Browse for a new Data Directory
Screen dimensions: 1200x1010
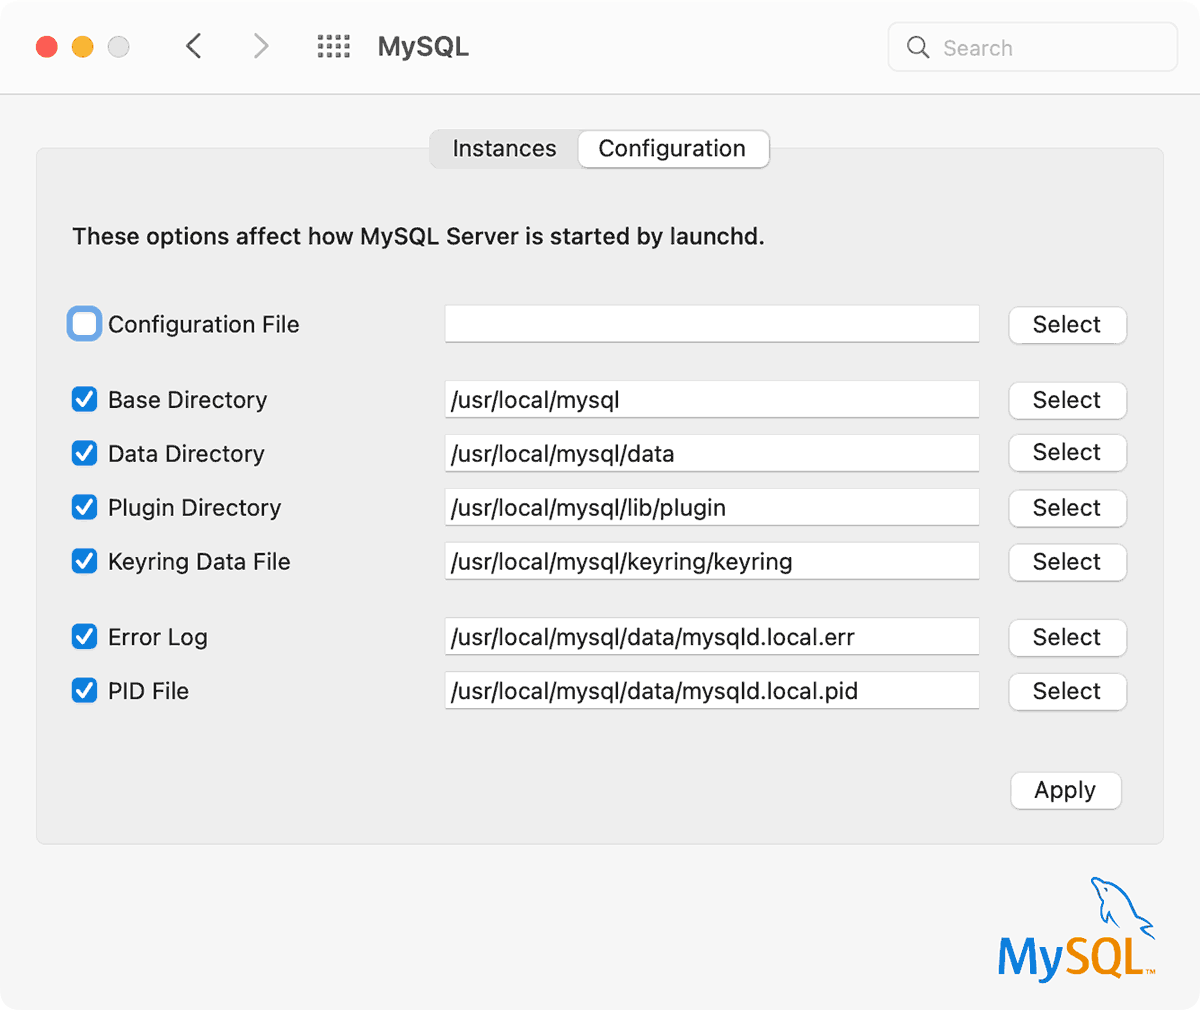1067,452
